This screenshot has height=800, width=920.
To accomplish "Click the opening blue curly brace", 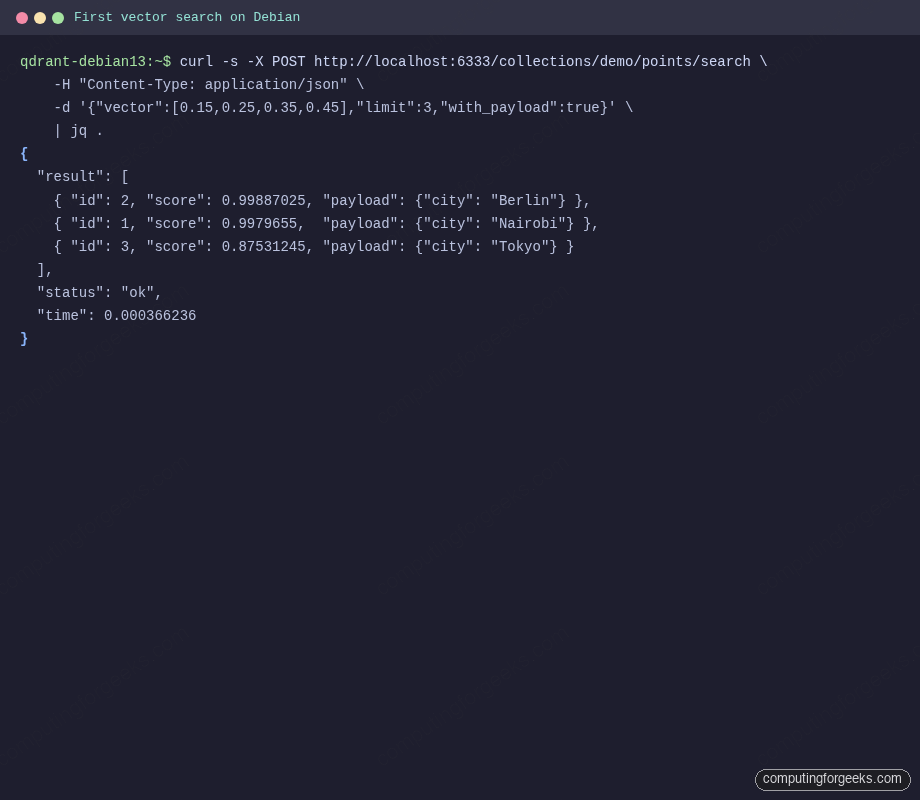I will pyautogui.click(x=24, y=154).
